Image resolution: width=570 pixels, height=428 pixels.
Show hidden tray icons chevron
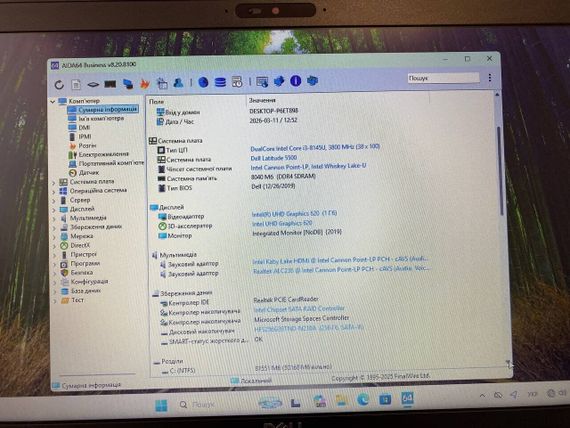click(482, 395)
